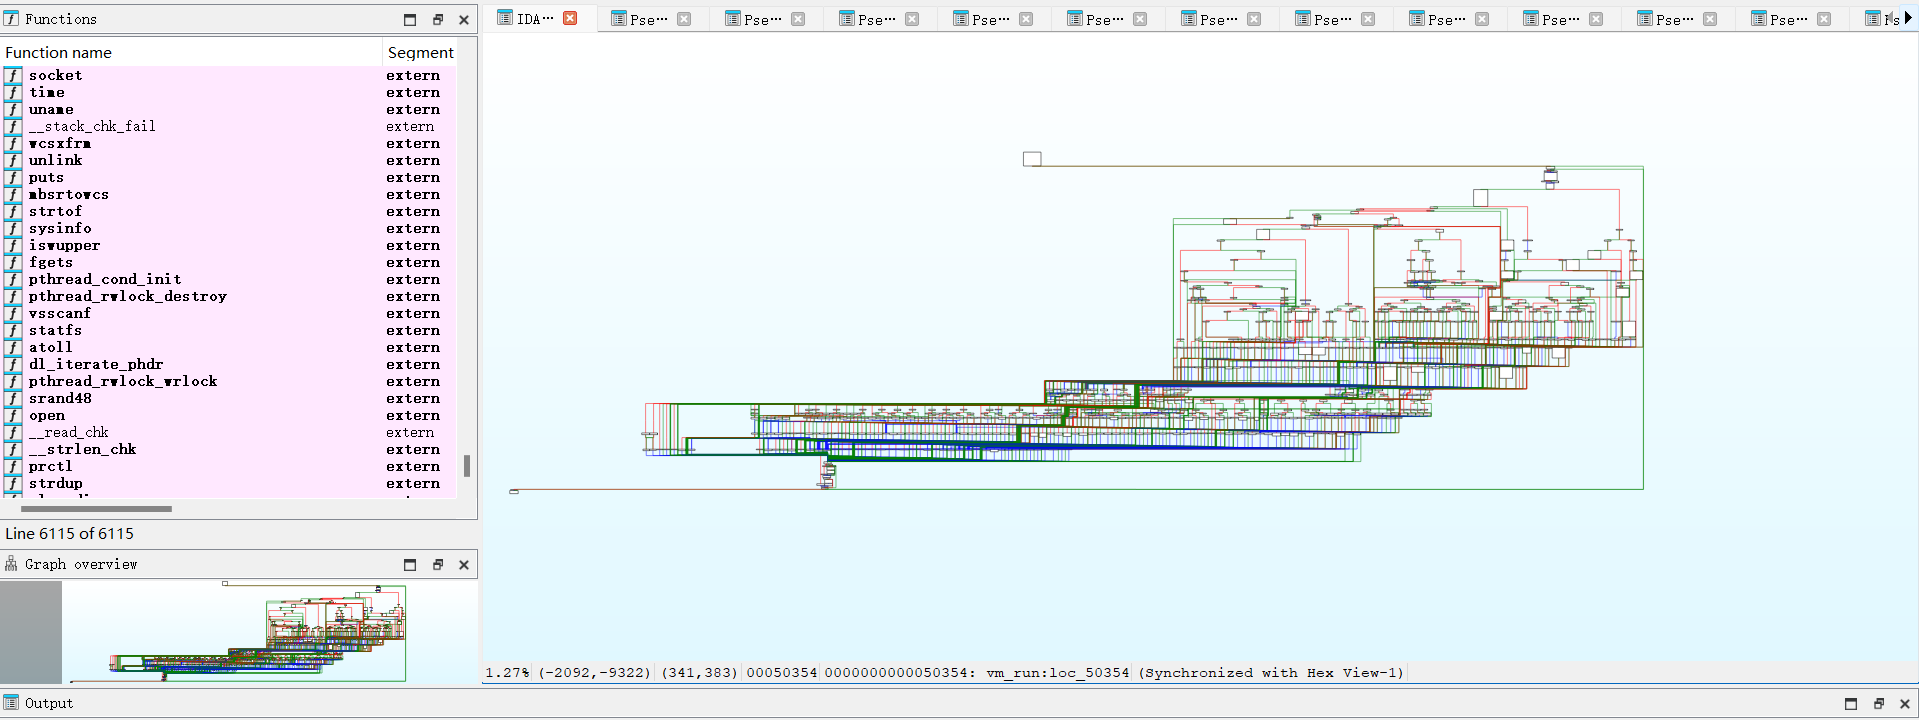Close the Functions panel

click(x=464, y=19)
